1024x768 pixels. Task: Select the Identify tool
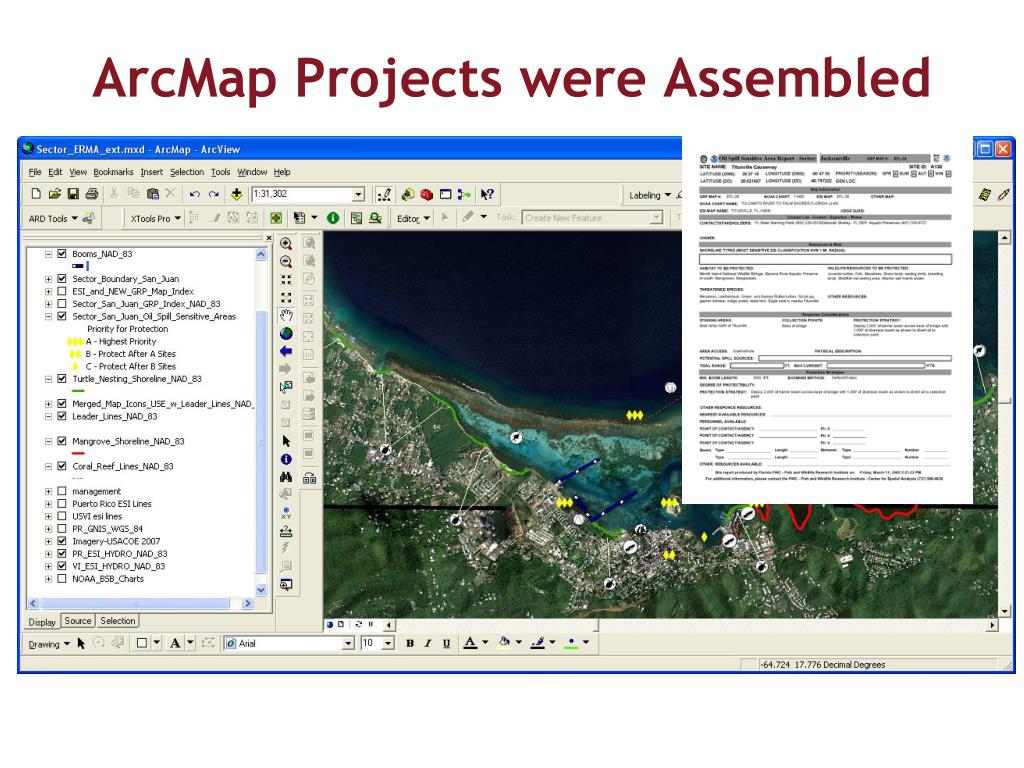(286, 460)
